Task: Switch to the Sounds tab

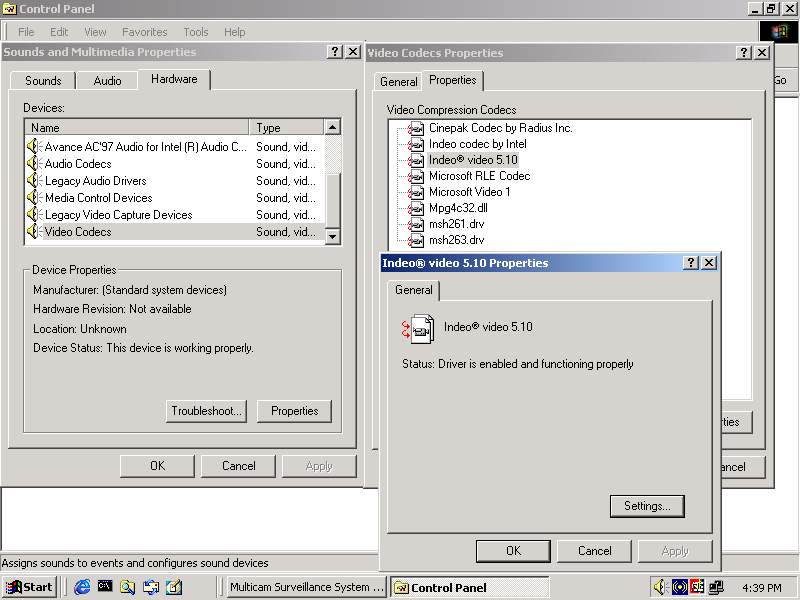Action: point(43,81)
